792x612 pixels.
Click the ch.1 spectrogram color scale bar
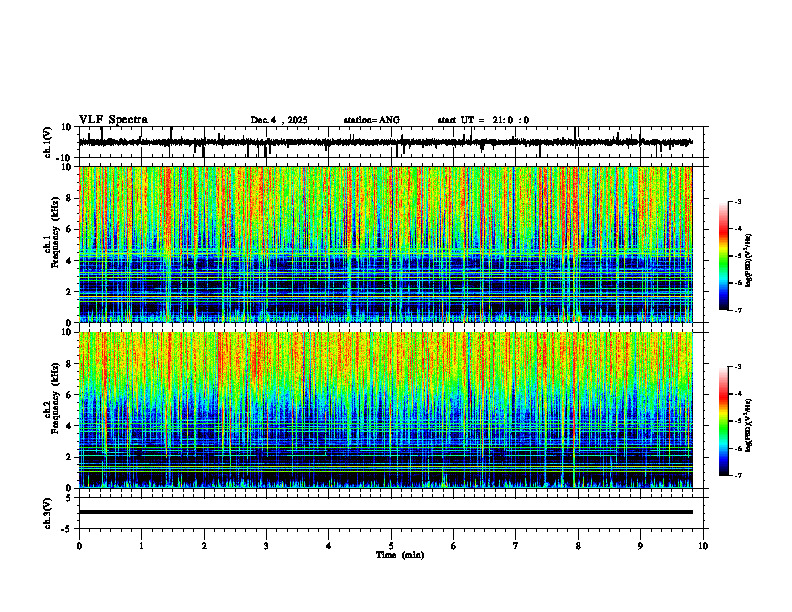723,256
